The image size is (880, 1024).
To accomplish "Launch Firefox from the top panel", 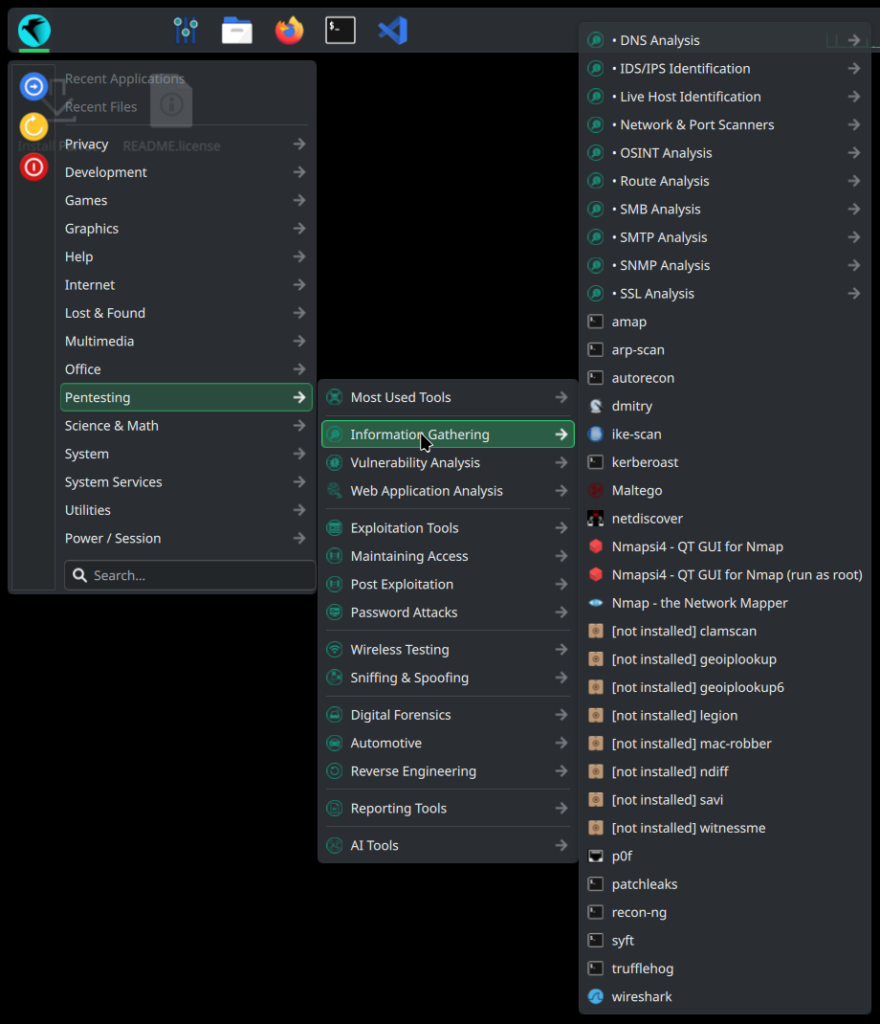I will pos(289,30).
